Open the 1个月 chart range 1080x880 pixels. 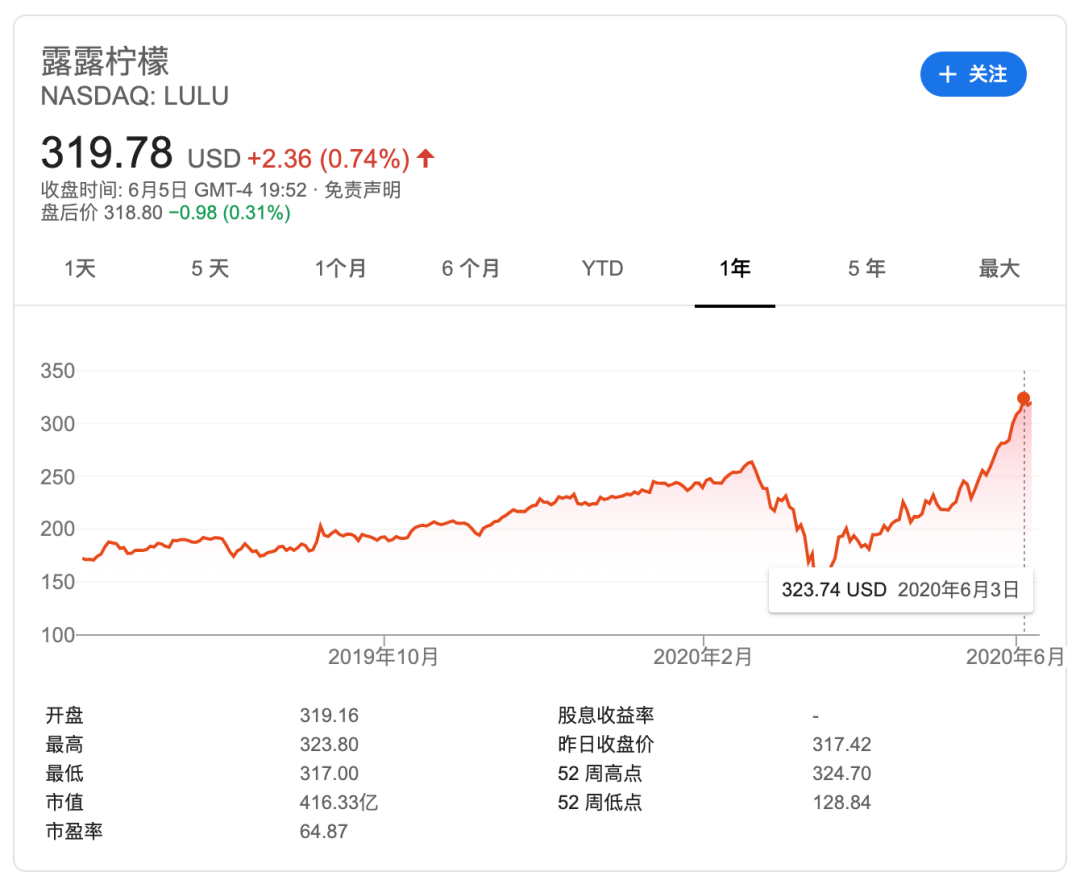click(x=340, y=268)
